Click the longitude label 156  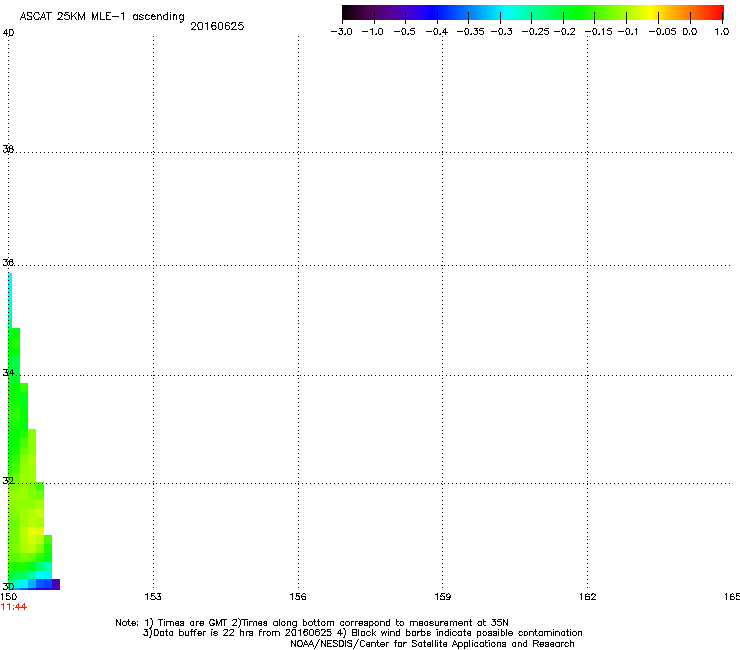click(x=298, y=597)
